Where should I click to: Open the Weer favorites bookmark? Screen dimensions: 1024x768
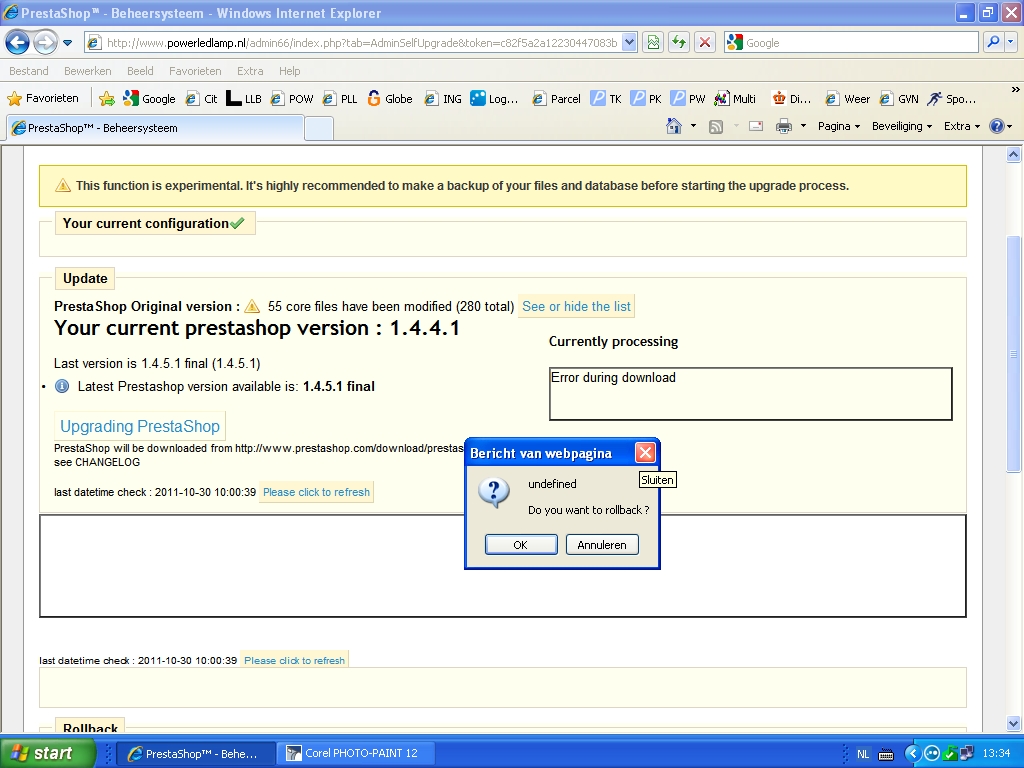847,99
